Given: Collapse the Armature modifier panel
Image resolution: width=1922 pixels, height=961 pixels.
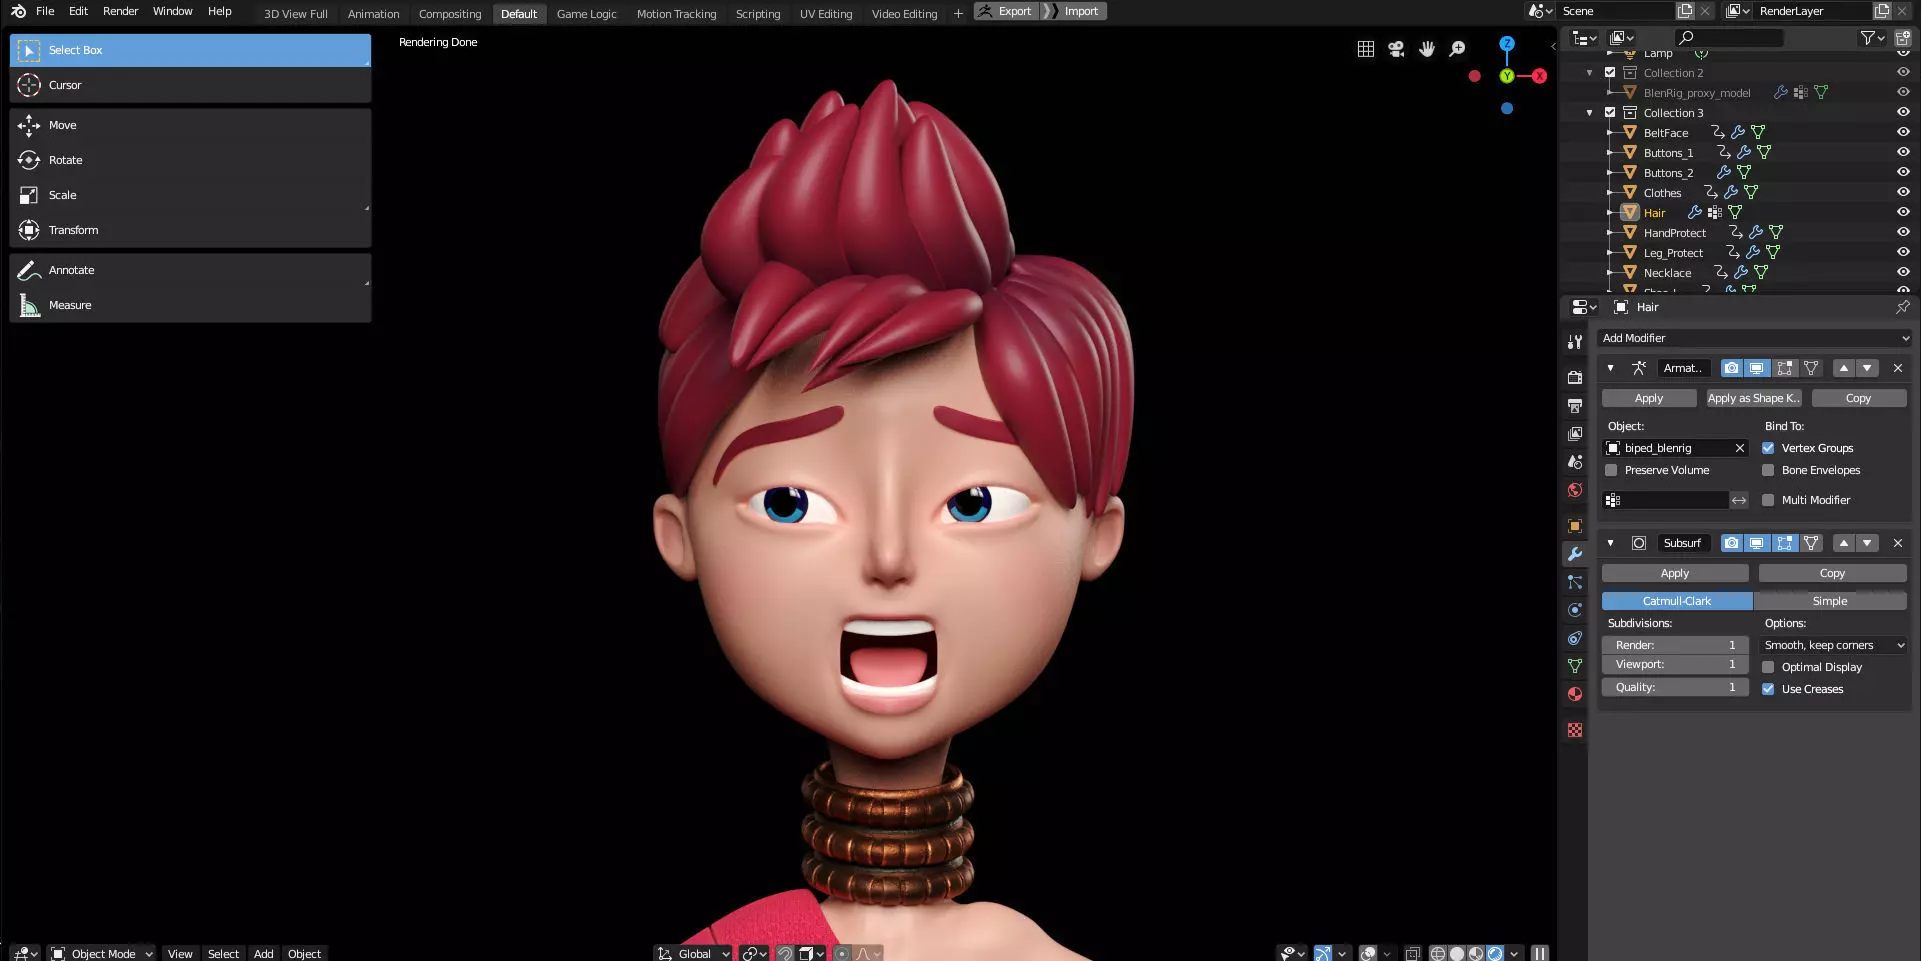Looking at the screenshot, I should [x=1610, y=368].
